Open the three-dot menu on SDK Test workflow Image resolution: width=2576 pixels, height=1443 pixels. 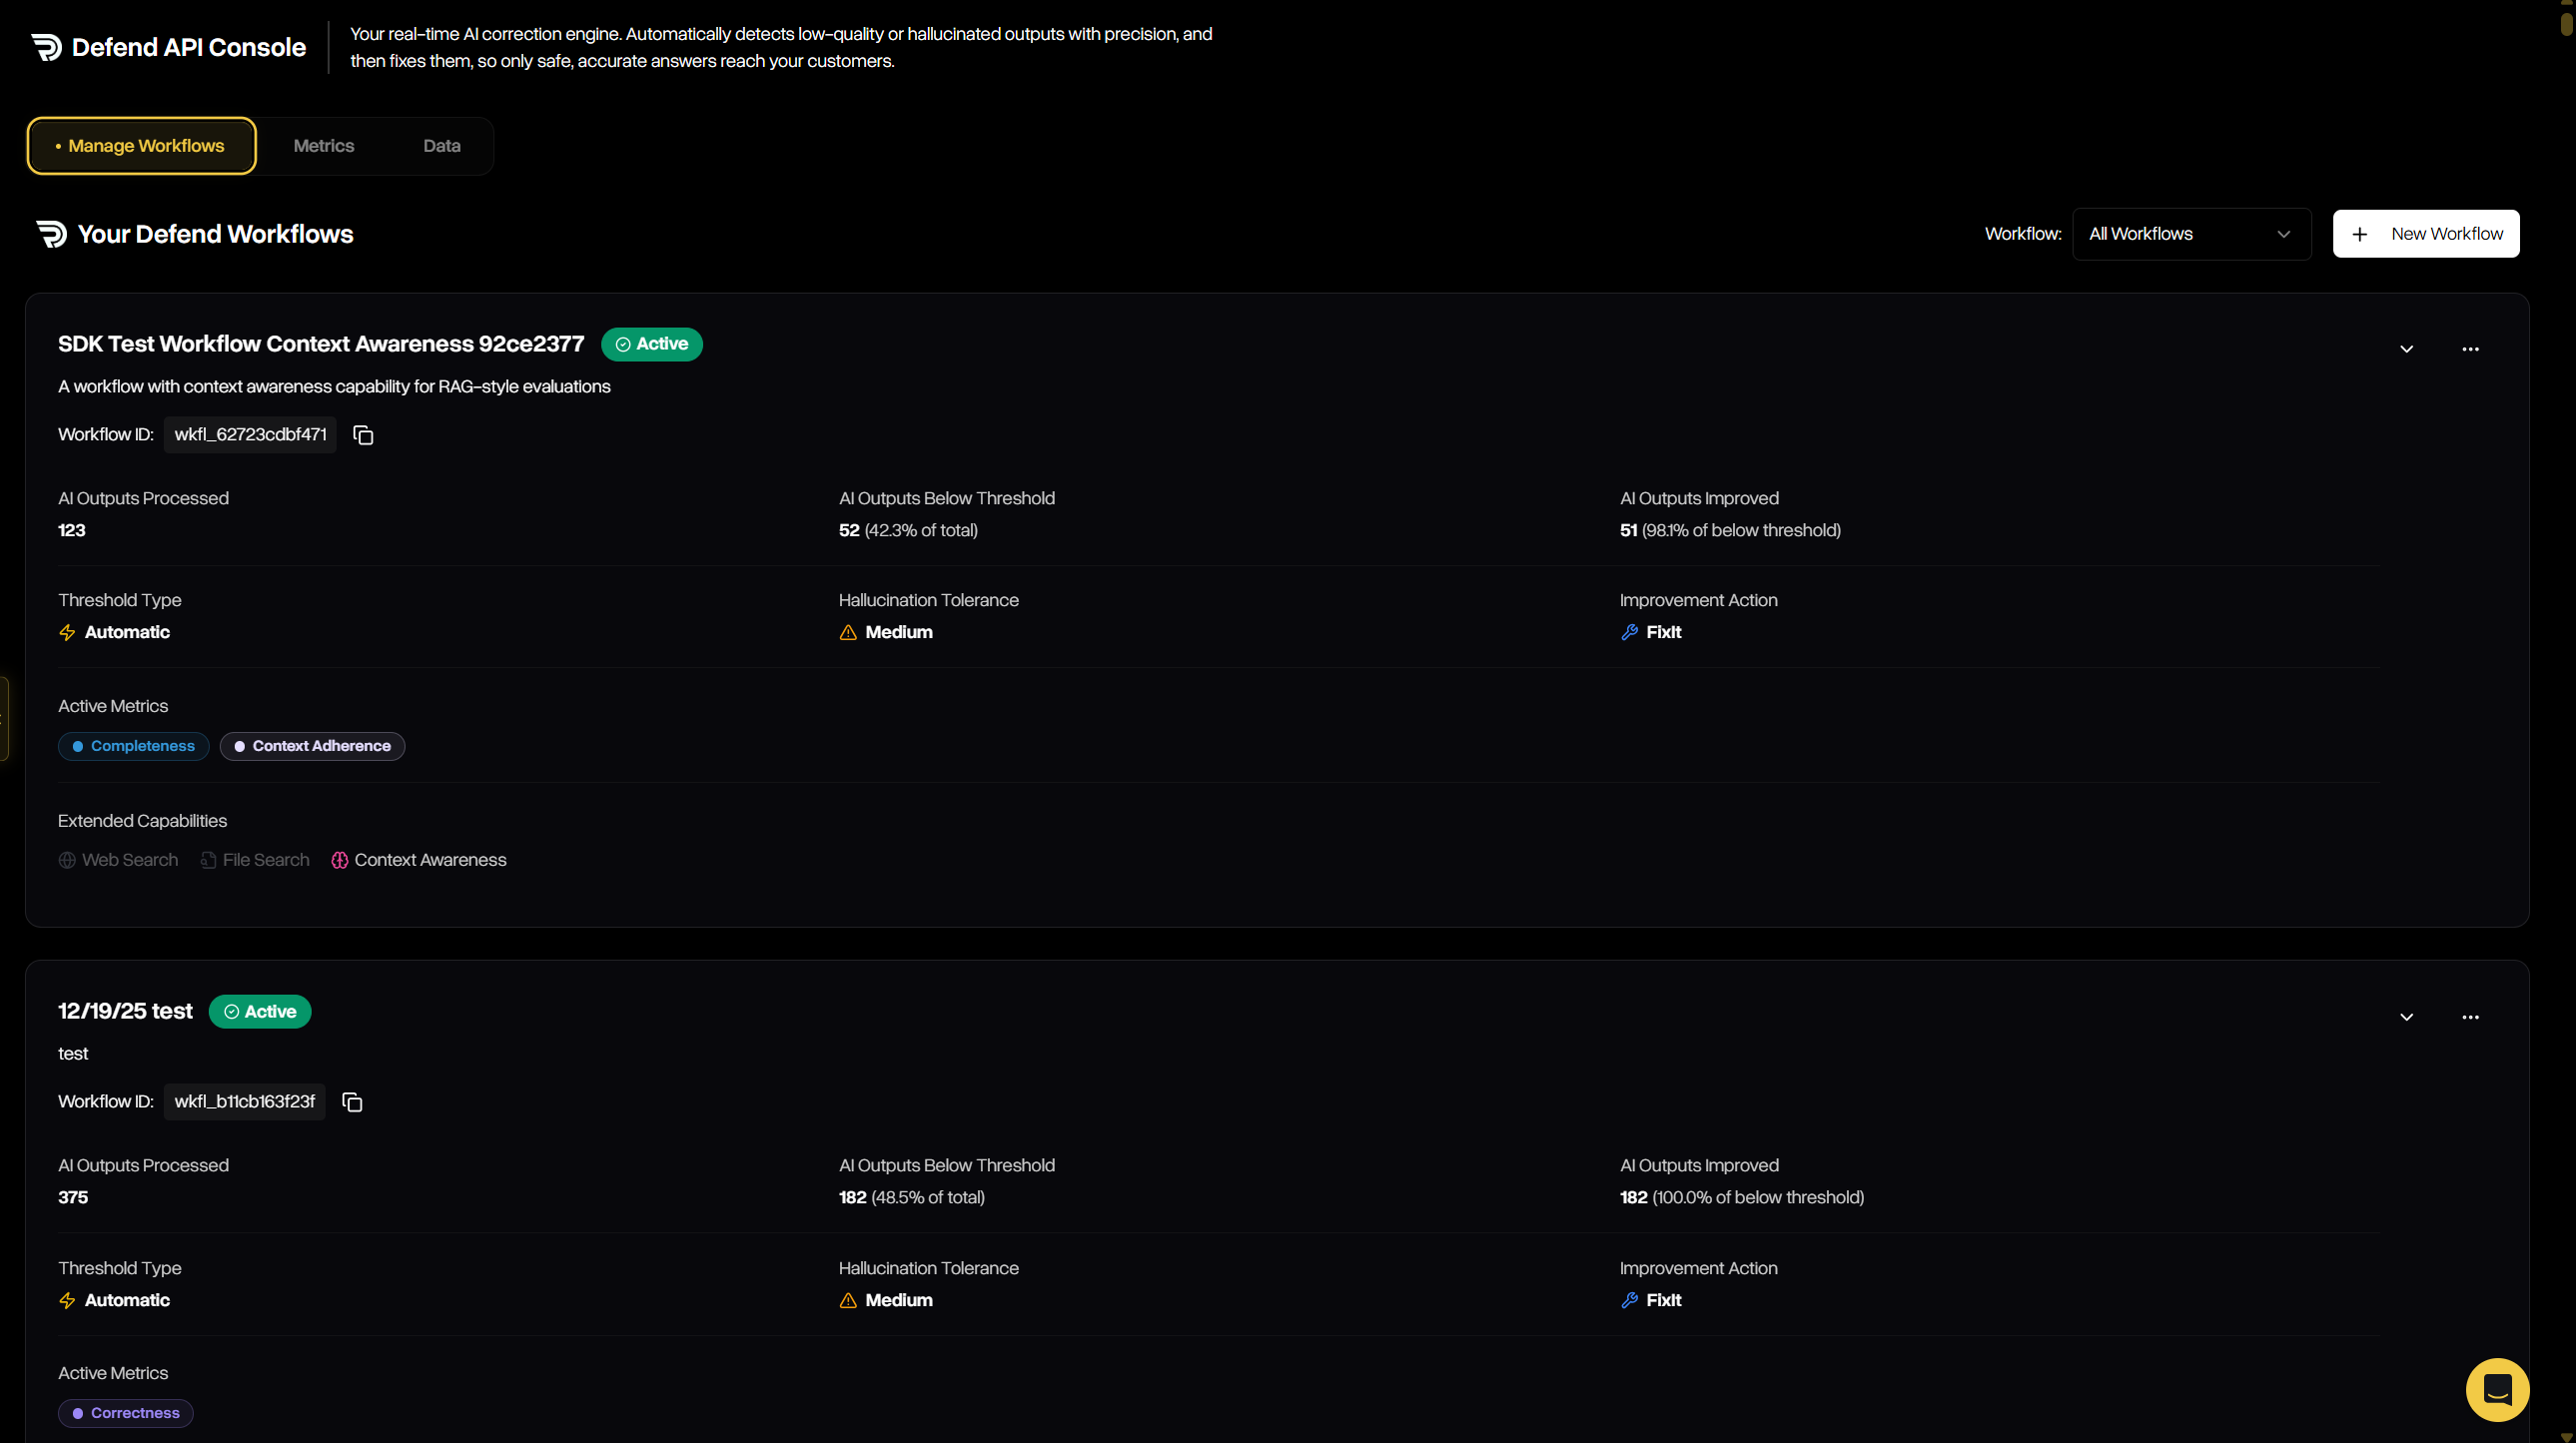point(2470,349)
